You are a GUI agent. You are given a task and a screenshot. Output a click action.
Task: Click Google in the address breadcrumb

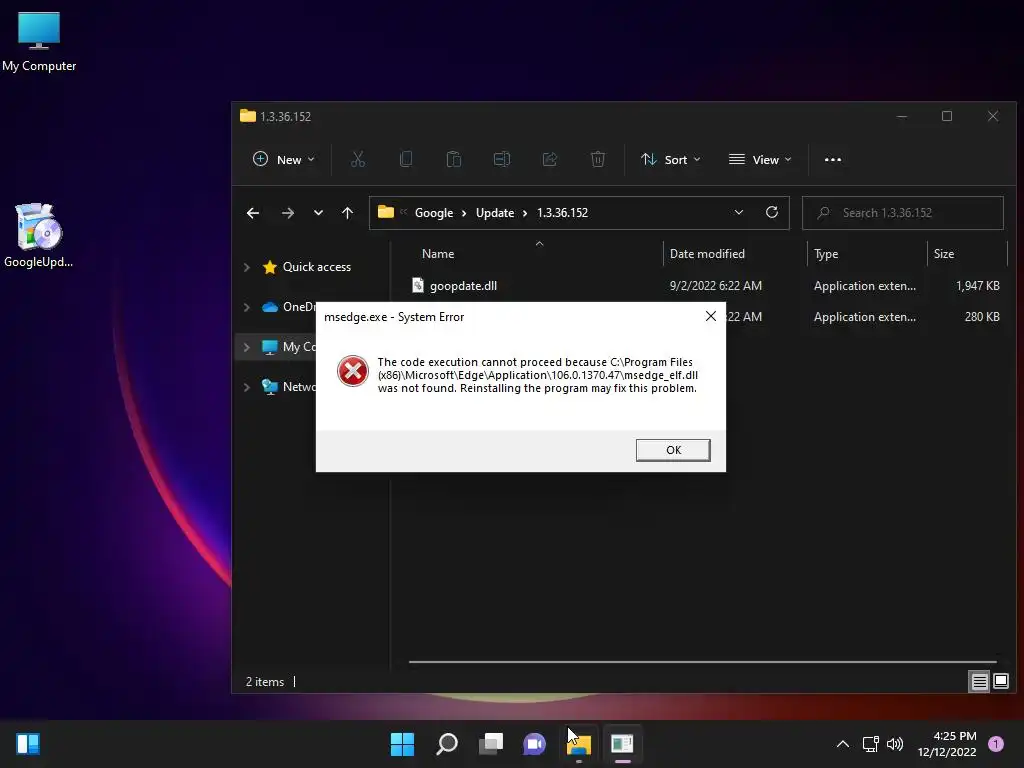434,213
